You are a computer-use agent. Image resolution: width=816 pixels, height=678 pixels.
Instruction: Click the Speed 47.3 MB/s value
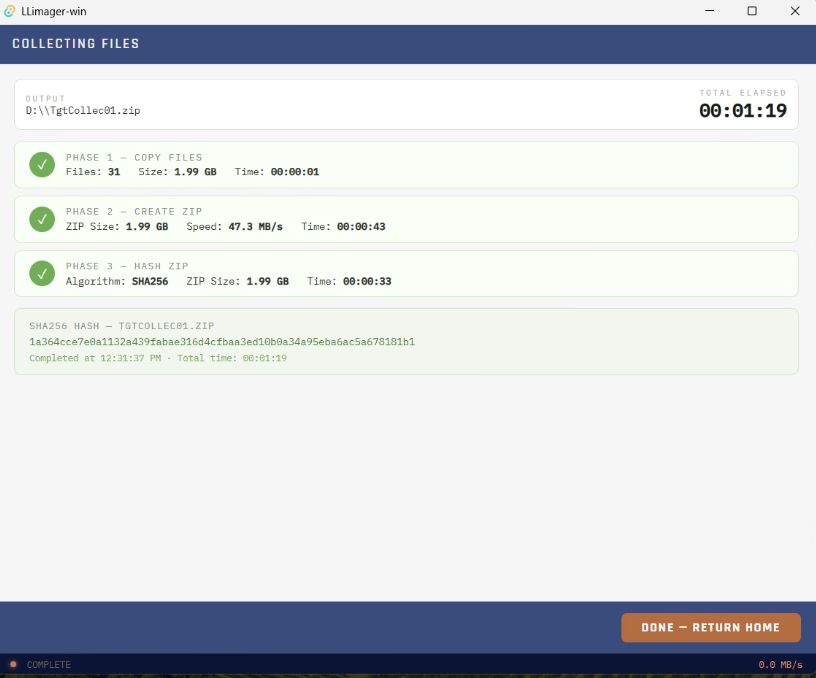(x=256, y=226)
